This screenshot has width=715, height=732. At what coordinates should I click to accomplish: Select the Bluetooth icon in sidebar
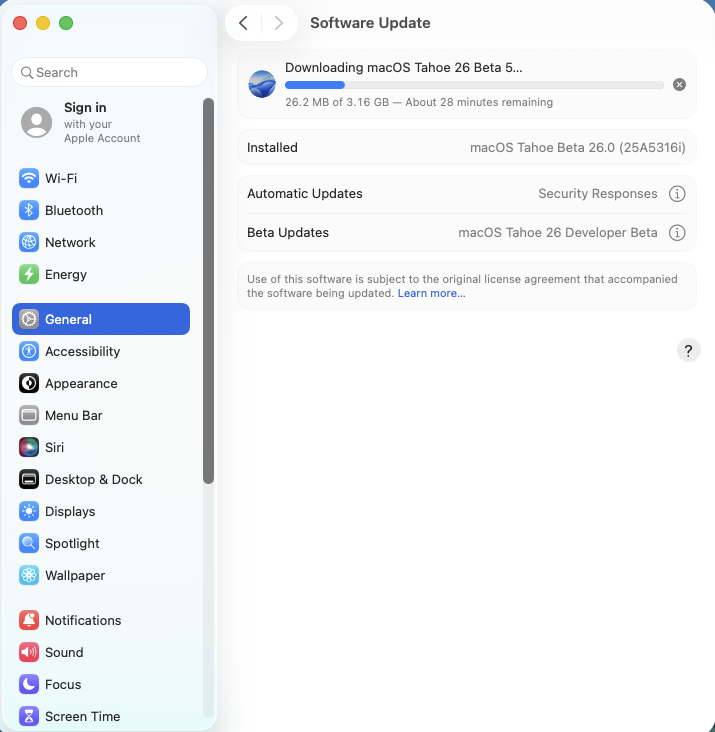(29, 210)
